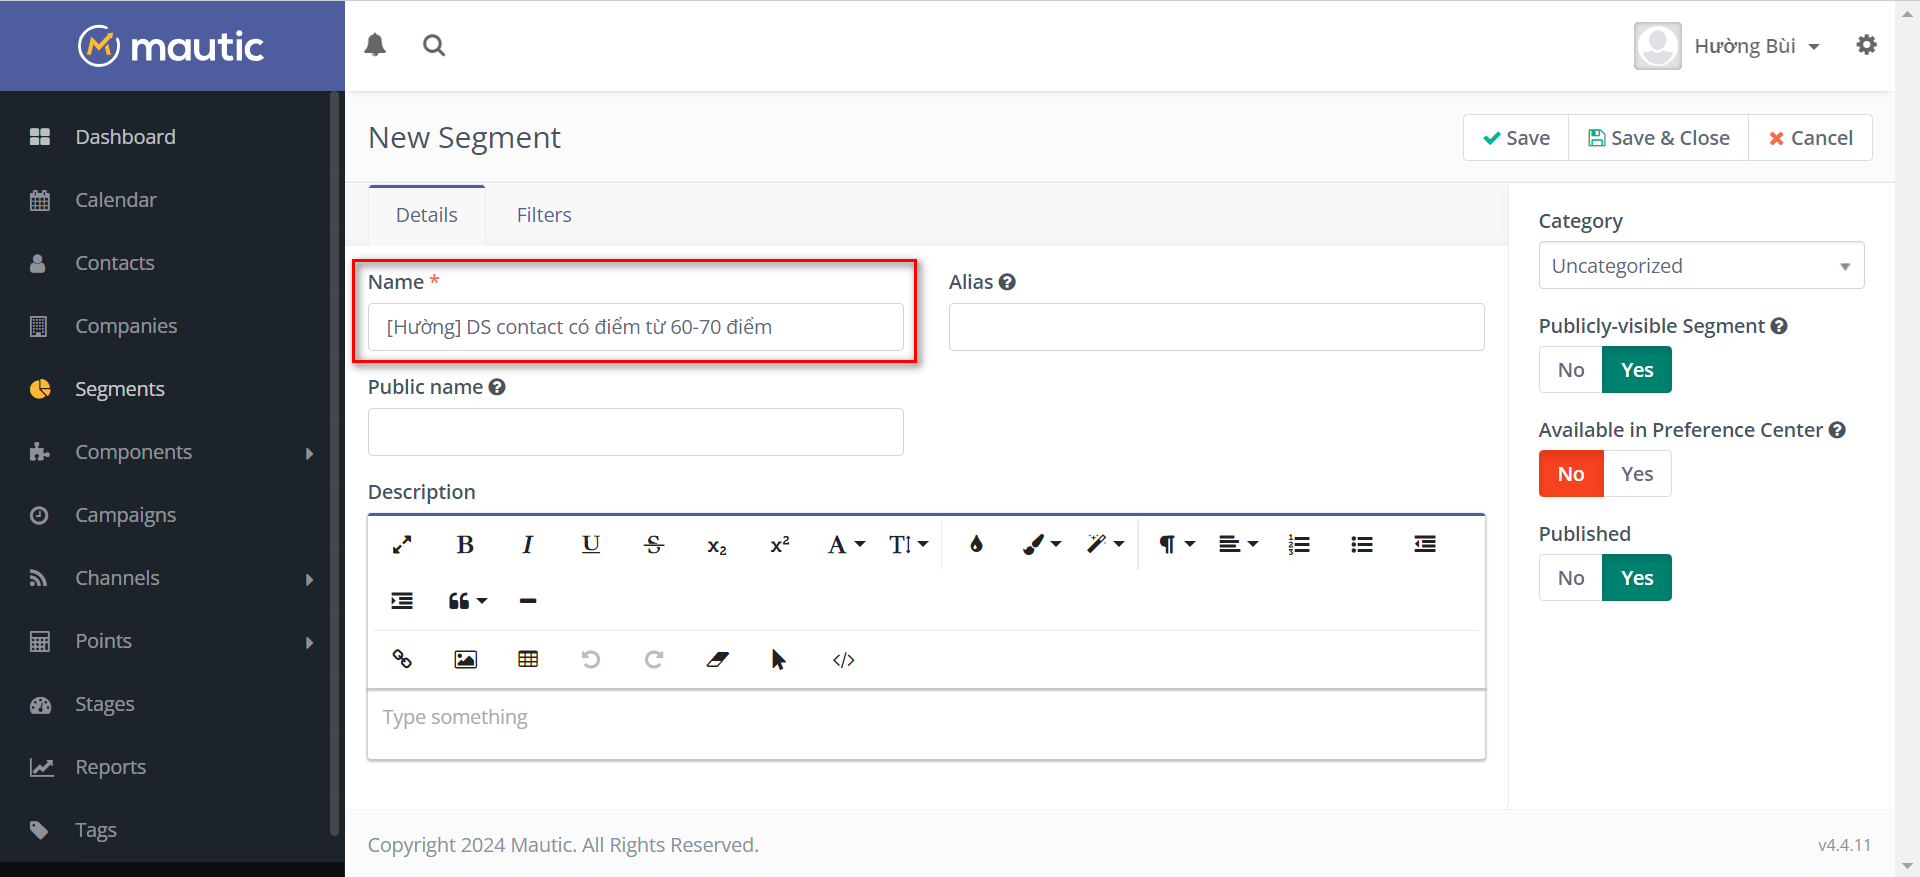This screenshot has height=877, width=1920.
Task: Click the notifications bell icon
Action: 375,45
